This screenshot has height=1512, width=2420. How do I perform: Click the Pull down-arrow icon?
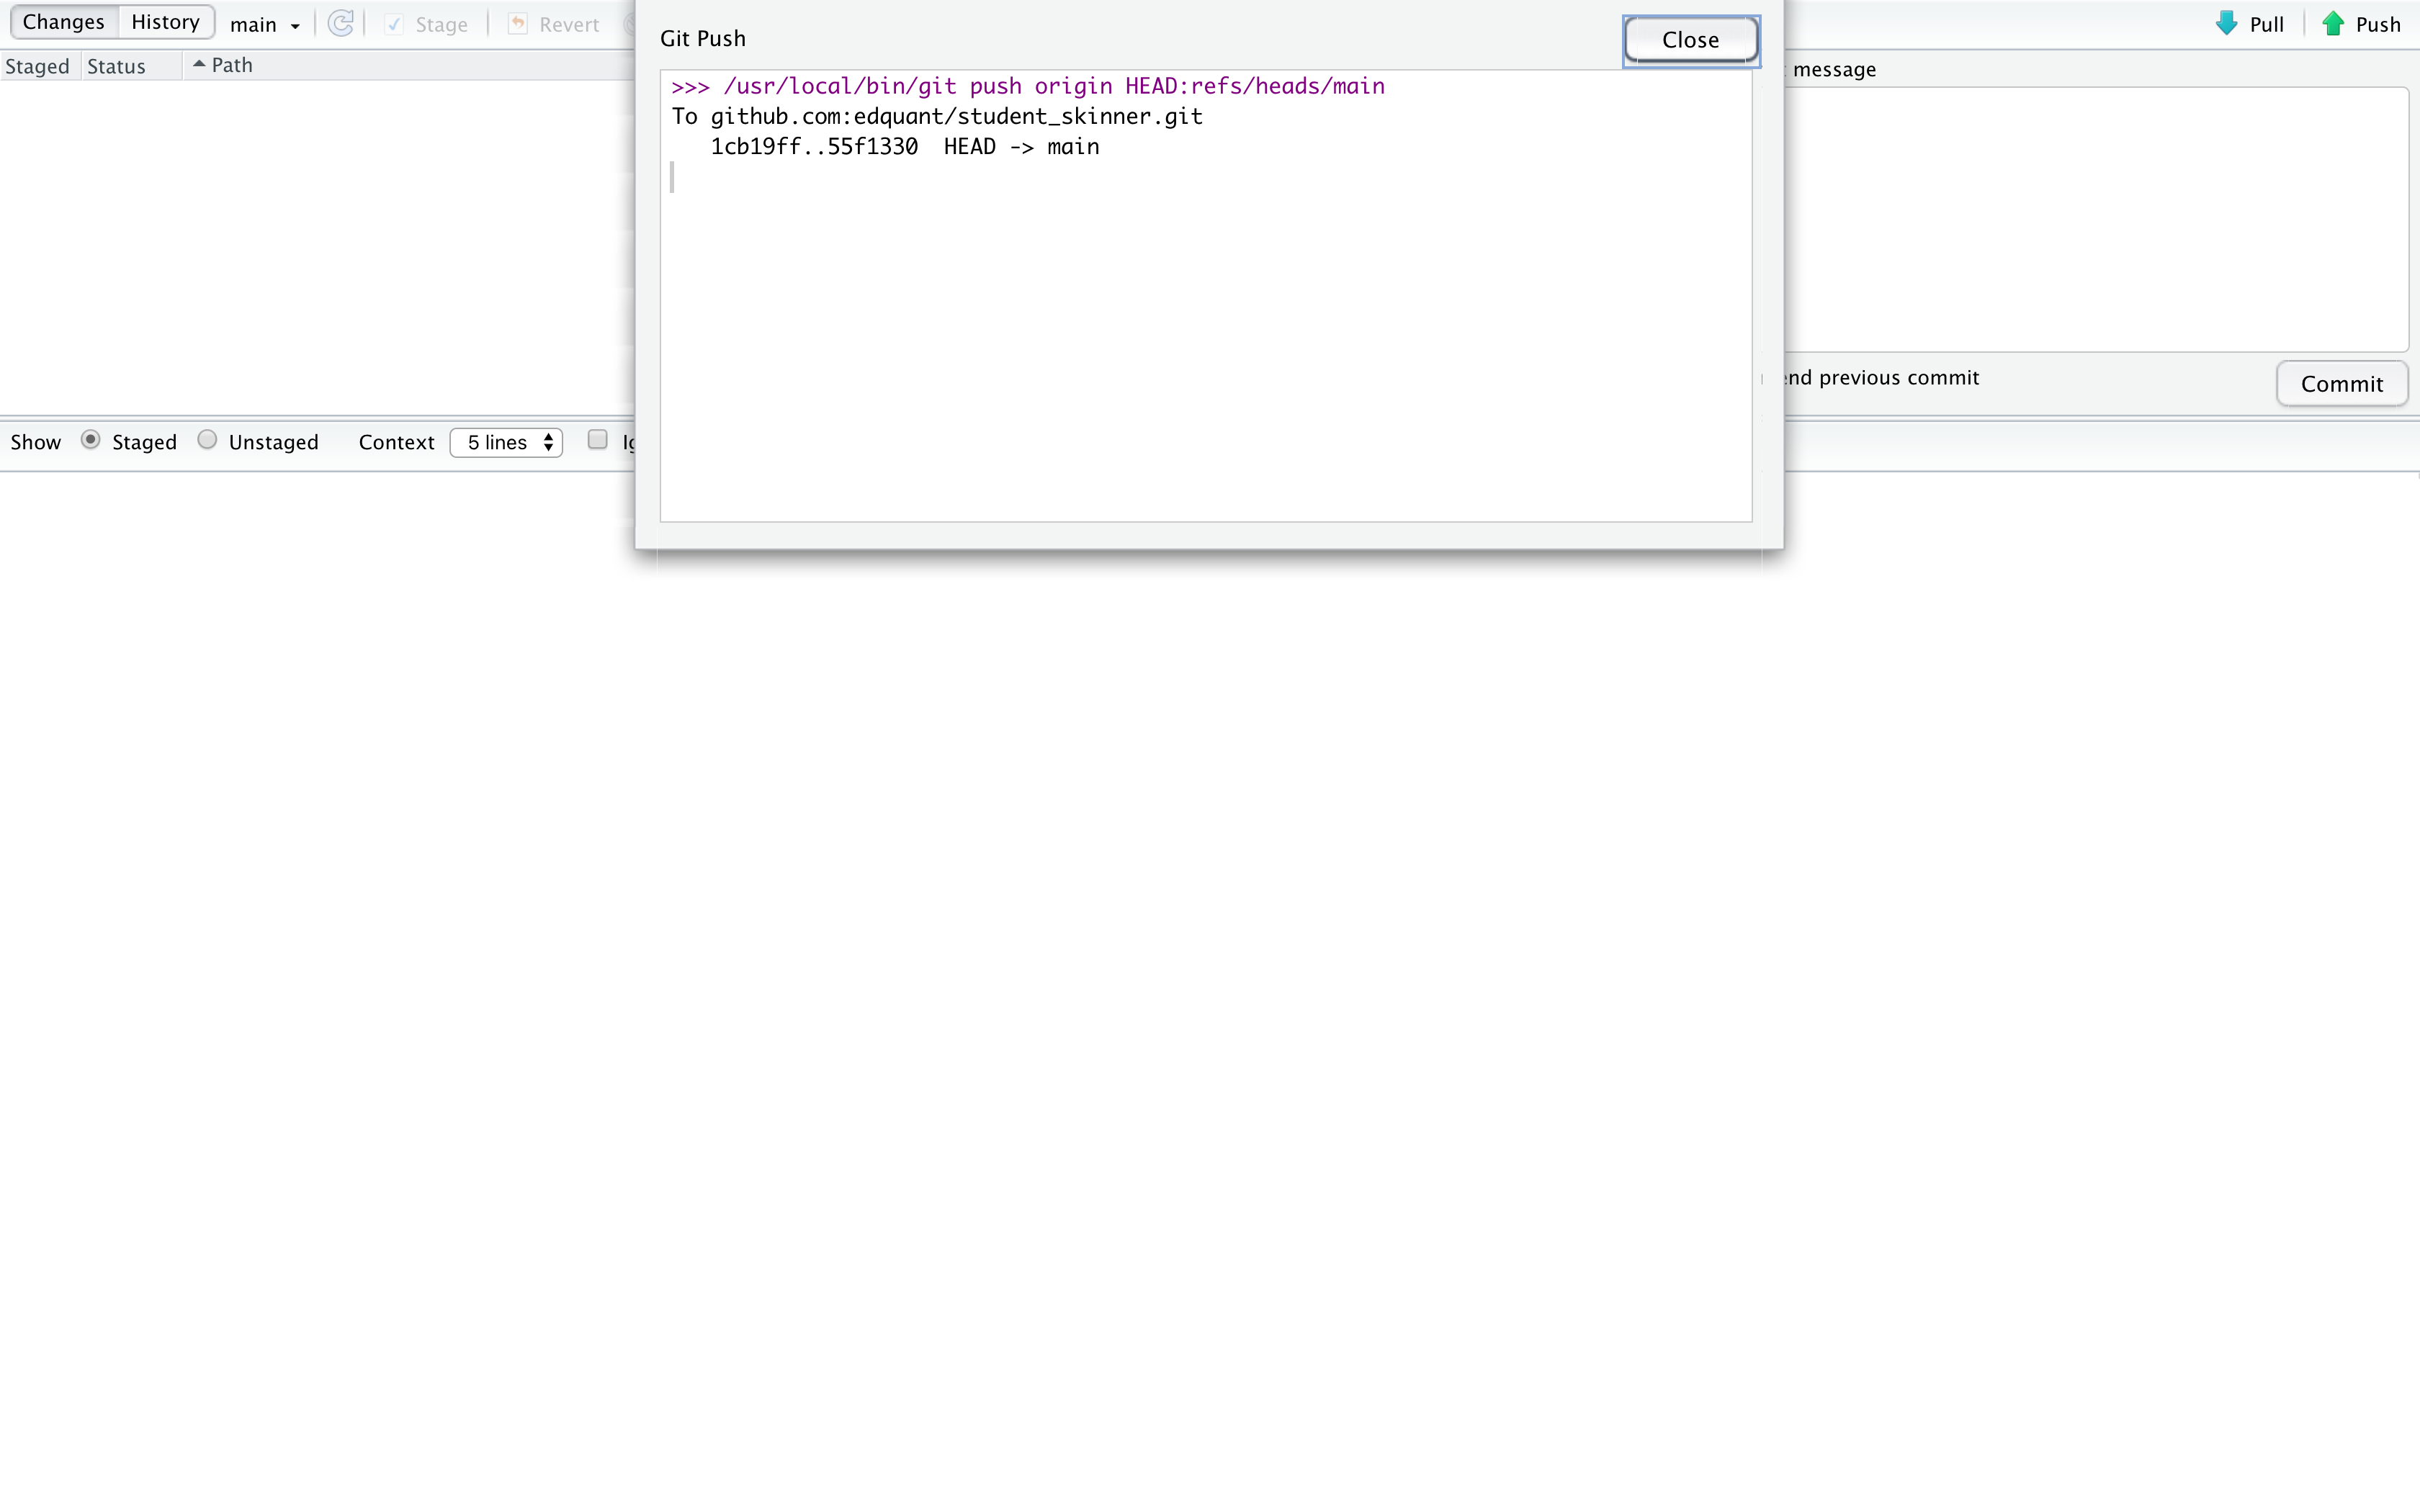(x=2226, y=24)
